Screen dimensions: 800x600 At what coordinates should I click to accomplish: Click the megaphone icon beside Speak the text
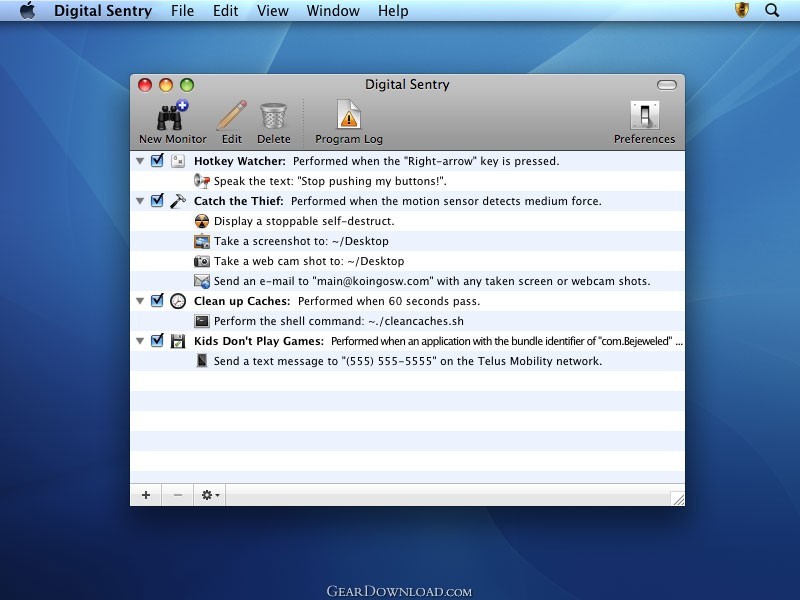[x=202, y=181]
